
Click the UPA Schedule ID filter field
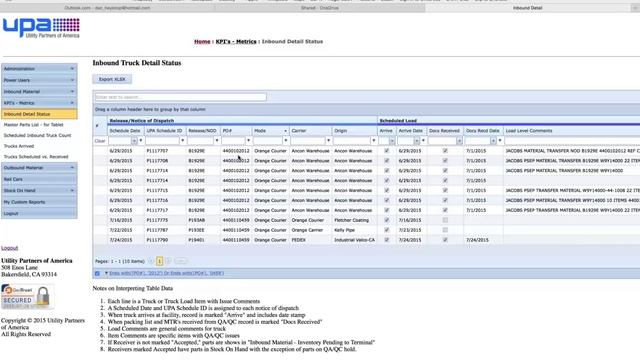tap(162, 141)
